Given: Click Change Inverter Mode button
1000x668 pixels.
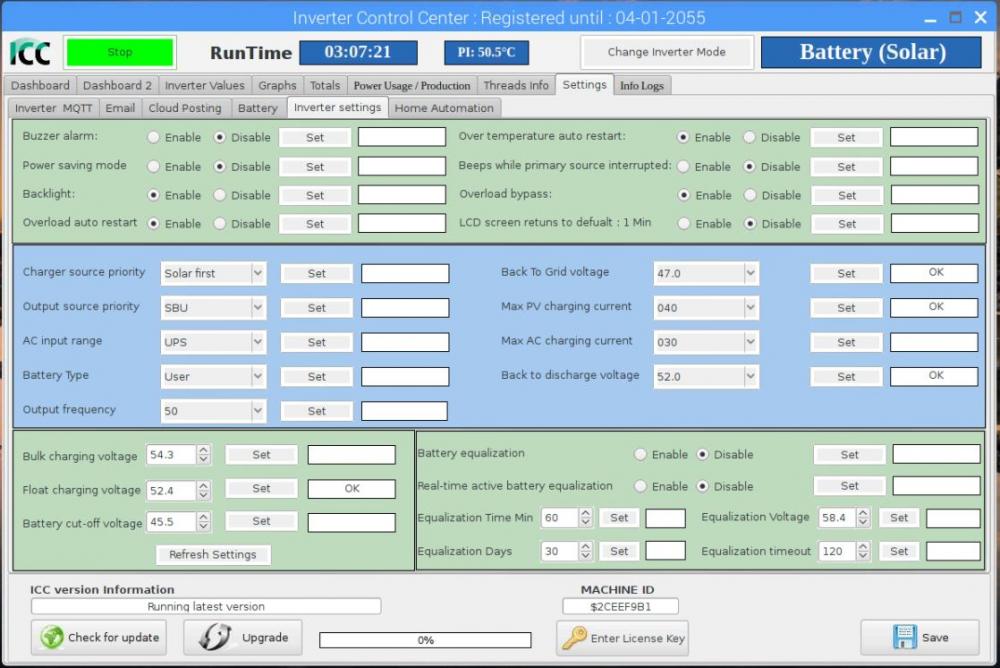Looking at the screenshot, I should tap(666, 52).
